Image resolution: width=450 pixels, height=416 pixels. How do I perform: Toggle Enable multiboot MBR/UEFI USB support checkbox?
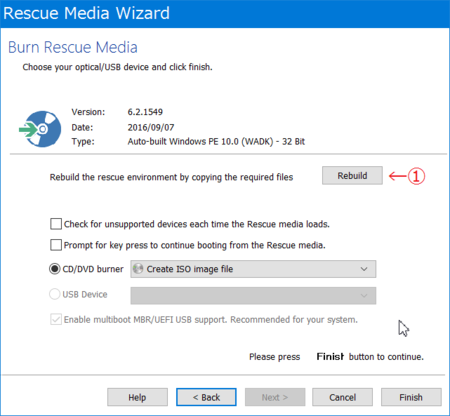56,319
